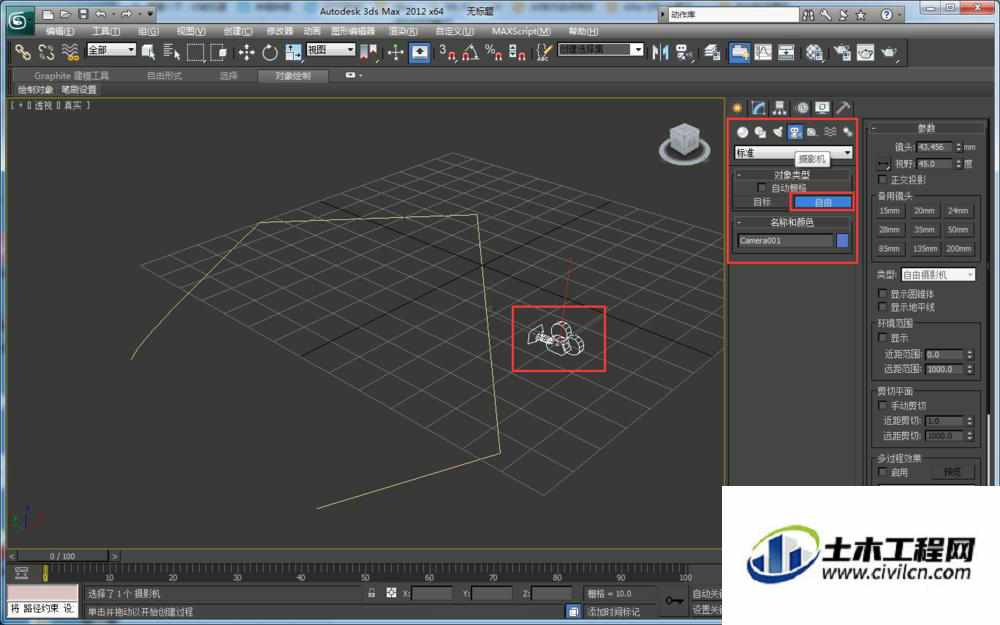
Task: Switch to the Utilities hammer panel
Action: point(843,108)
